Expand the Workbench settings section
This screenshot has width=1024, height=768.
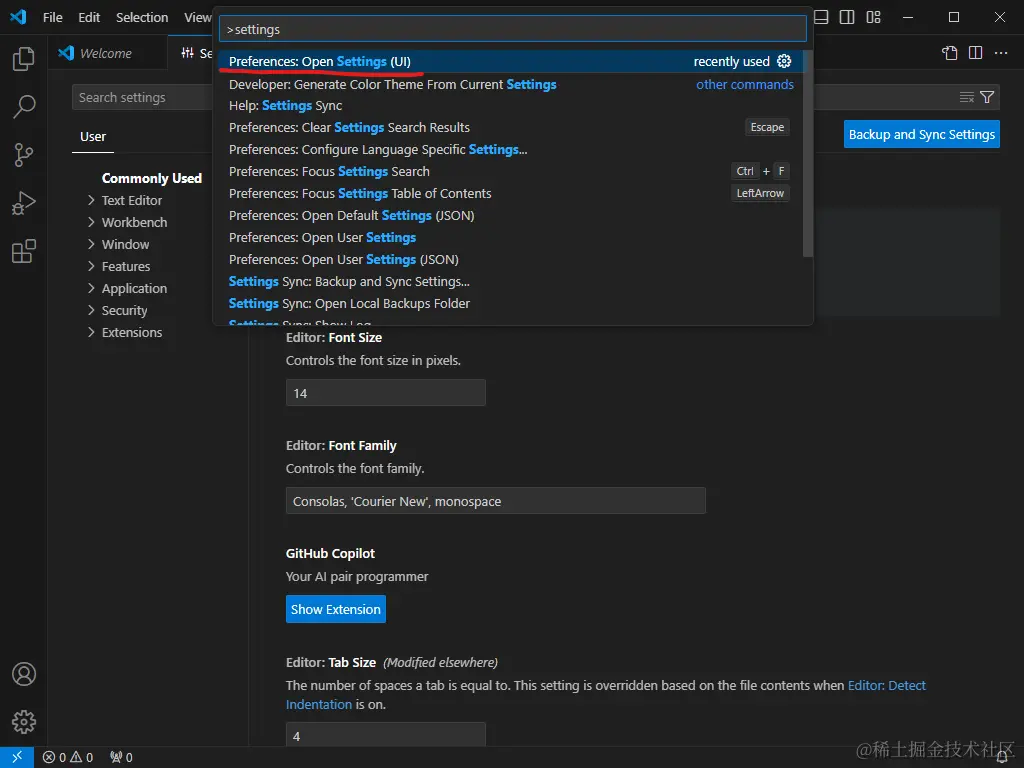[134, 223]
